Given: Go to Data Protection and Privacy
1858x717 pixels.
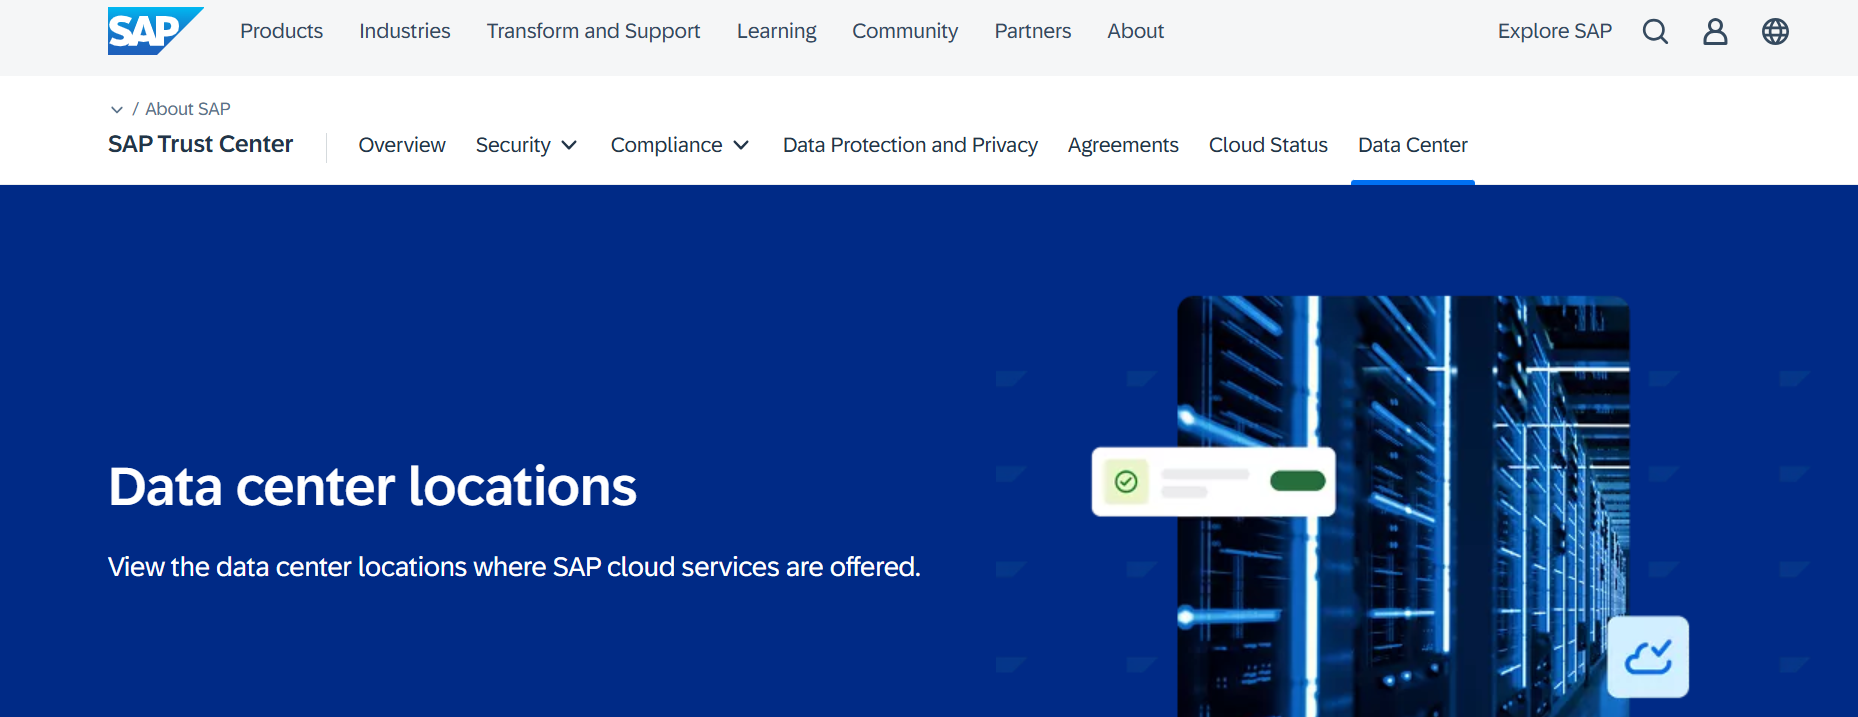Looking at the screenshot, I should tap(910, 145).
